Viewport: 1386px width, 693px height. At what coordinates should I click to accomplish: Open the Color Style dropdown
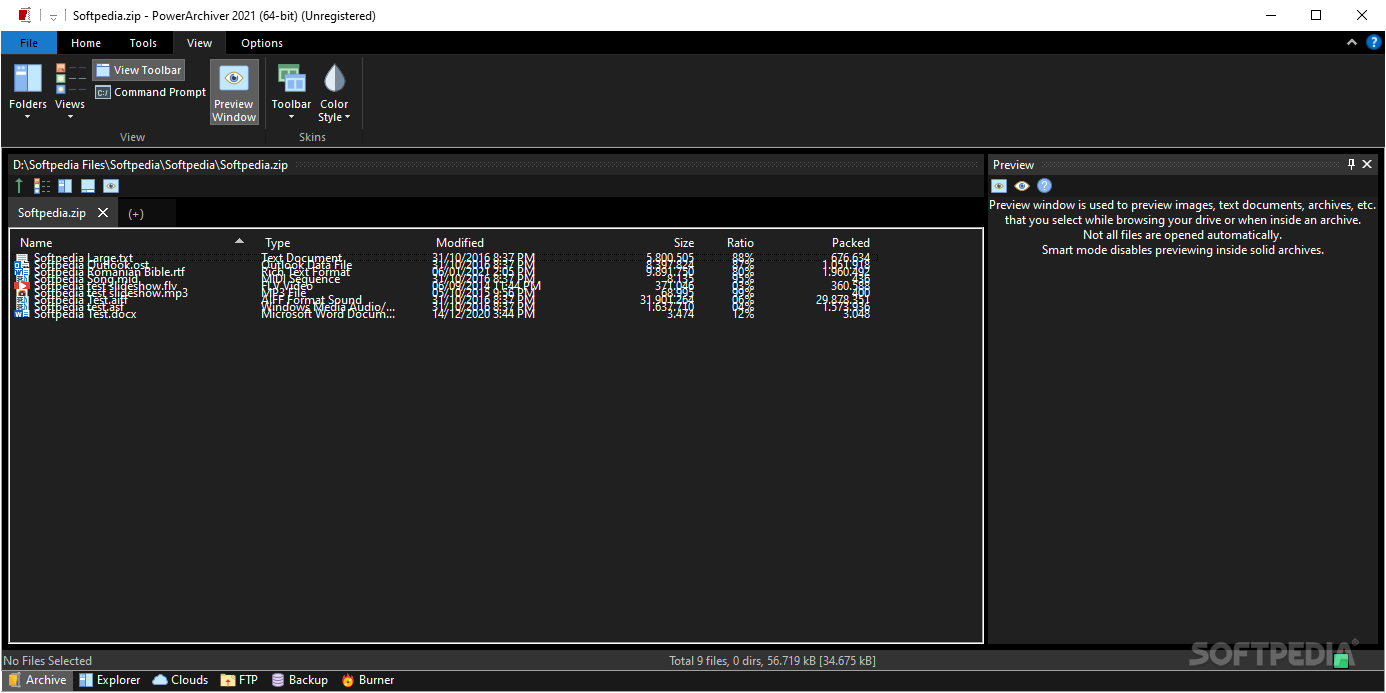coord(334,91)
